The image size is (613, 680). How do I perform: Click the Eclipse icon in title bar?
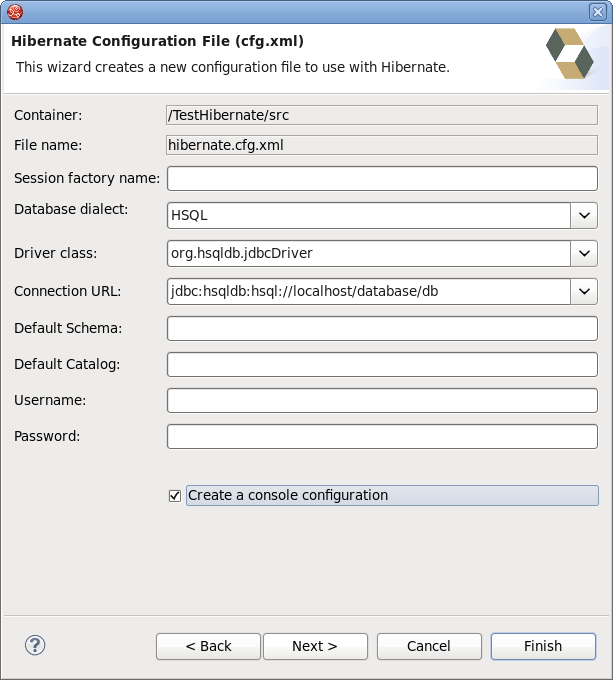coord(15,12)
